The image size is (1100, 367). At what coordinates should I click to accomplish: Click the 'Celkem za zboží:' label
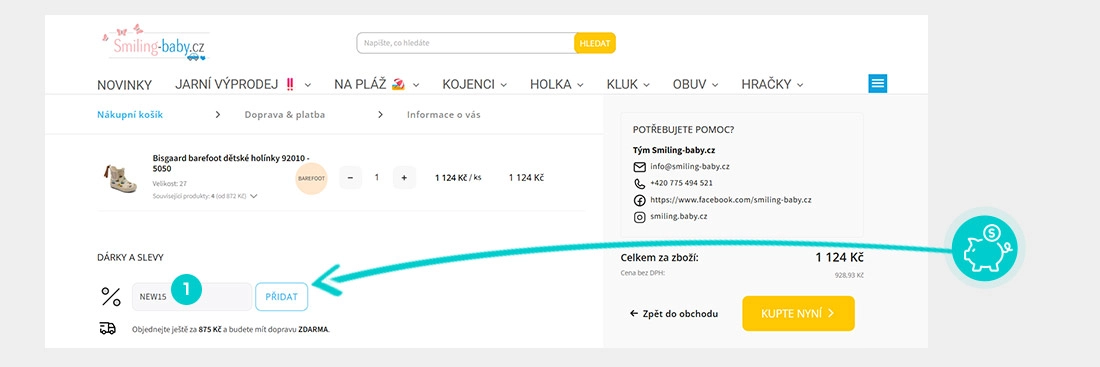pyautogui.click(x=659, y=258)
